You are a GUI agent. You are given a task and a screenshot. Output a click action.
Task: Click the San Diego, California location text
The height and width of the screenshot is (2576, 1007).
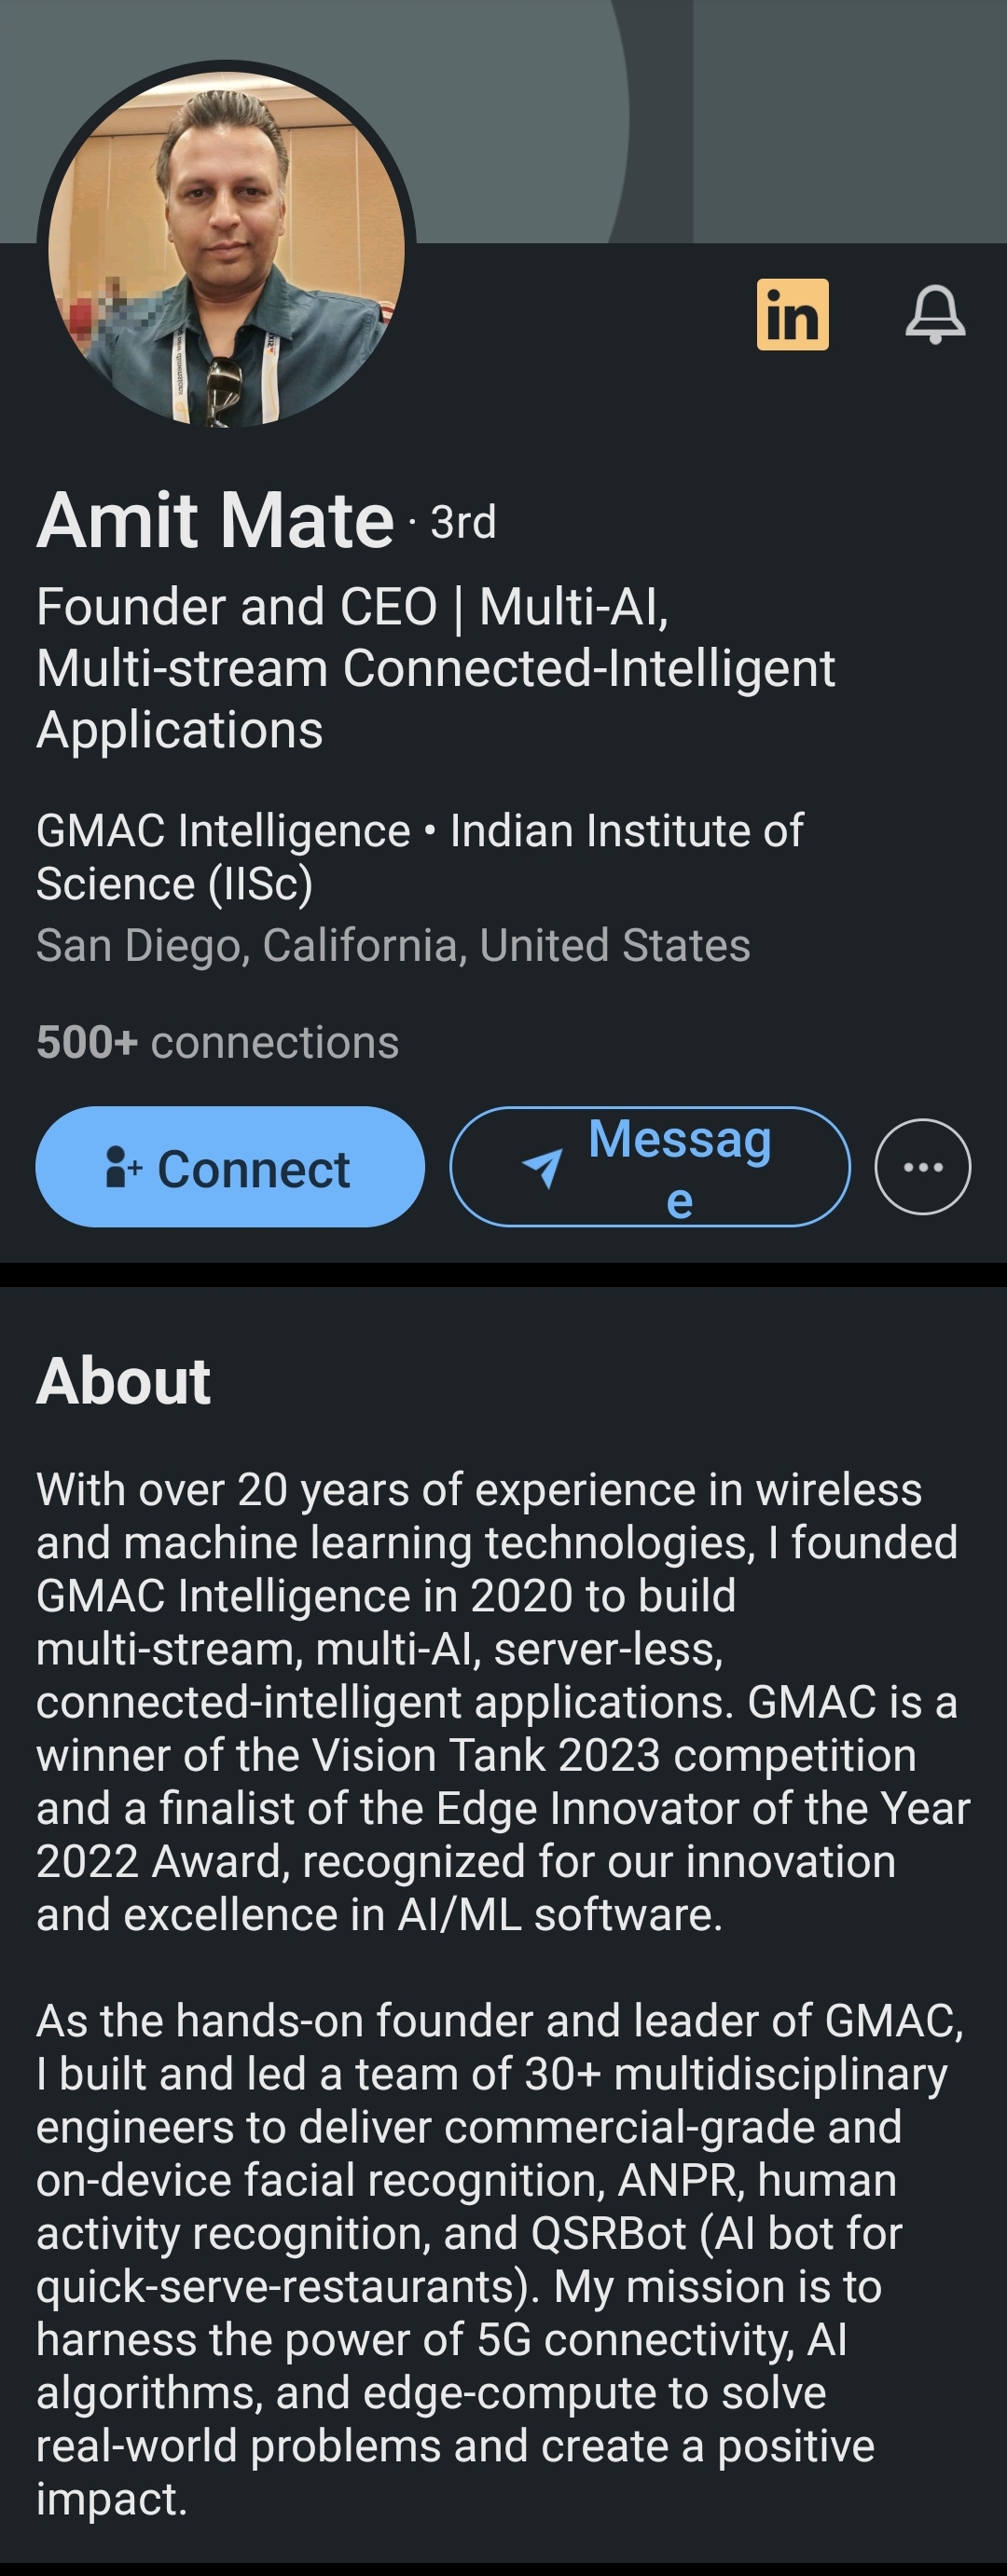(x=393, y=945)
